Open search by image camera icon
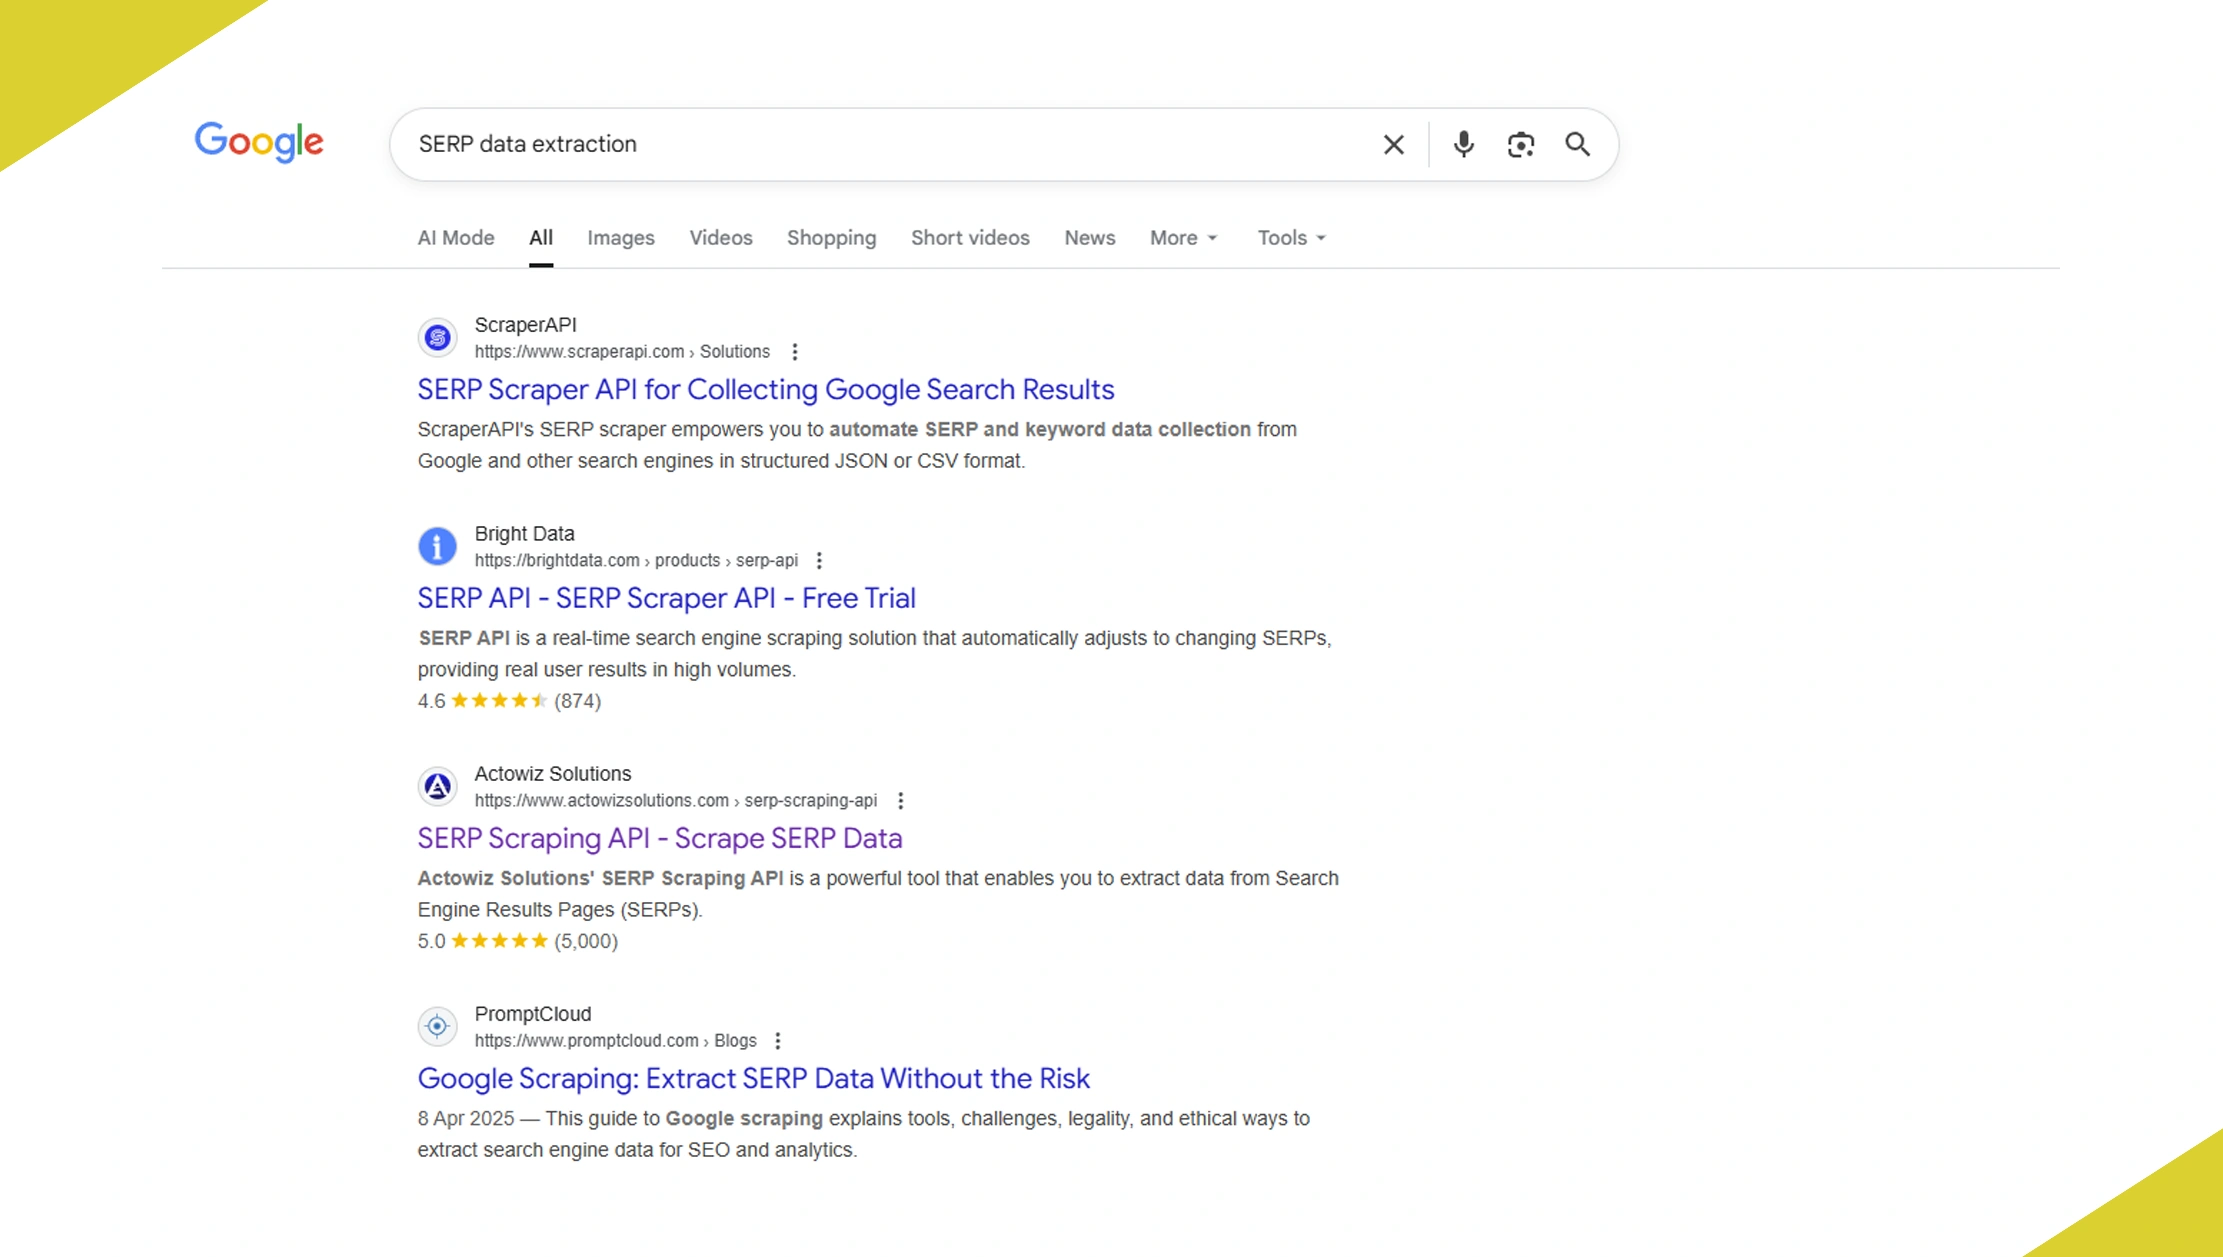Viewport: 2223px width, 1257px height. coord(1520,145)
